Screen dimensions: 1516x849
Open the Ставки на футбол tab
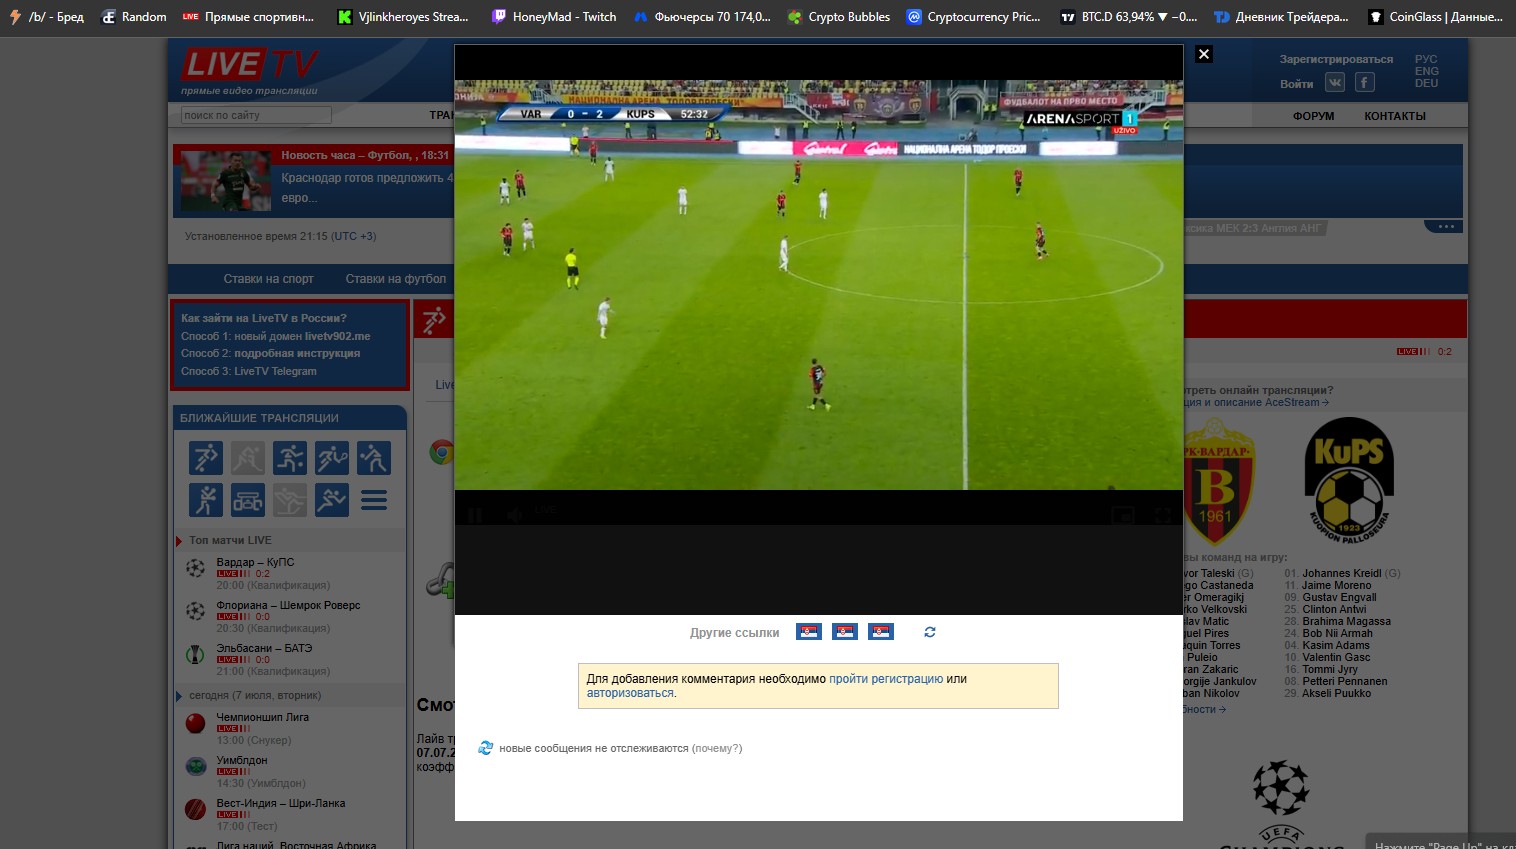[x=396, y=279]
